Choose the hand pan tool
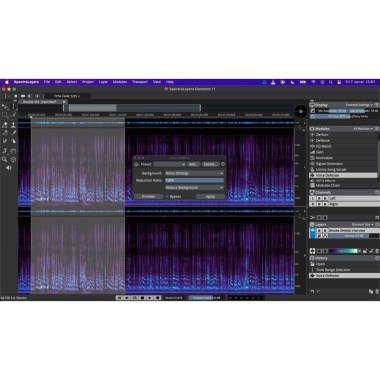 pos(13,151)
